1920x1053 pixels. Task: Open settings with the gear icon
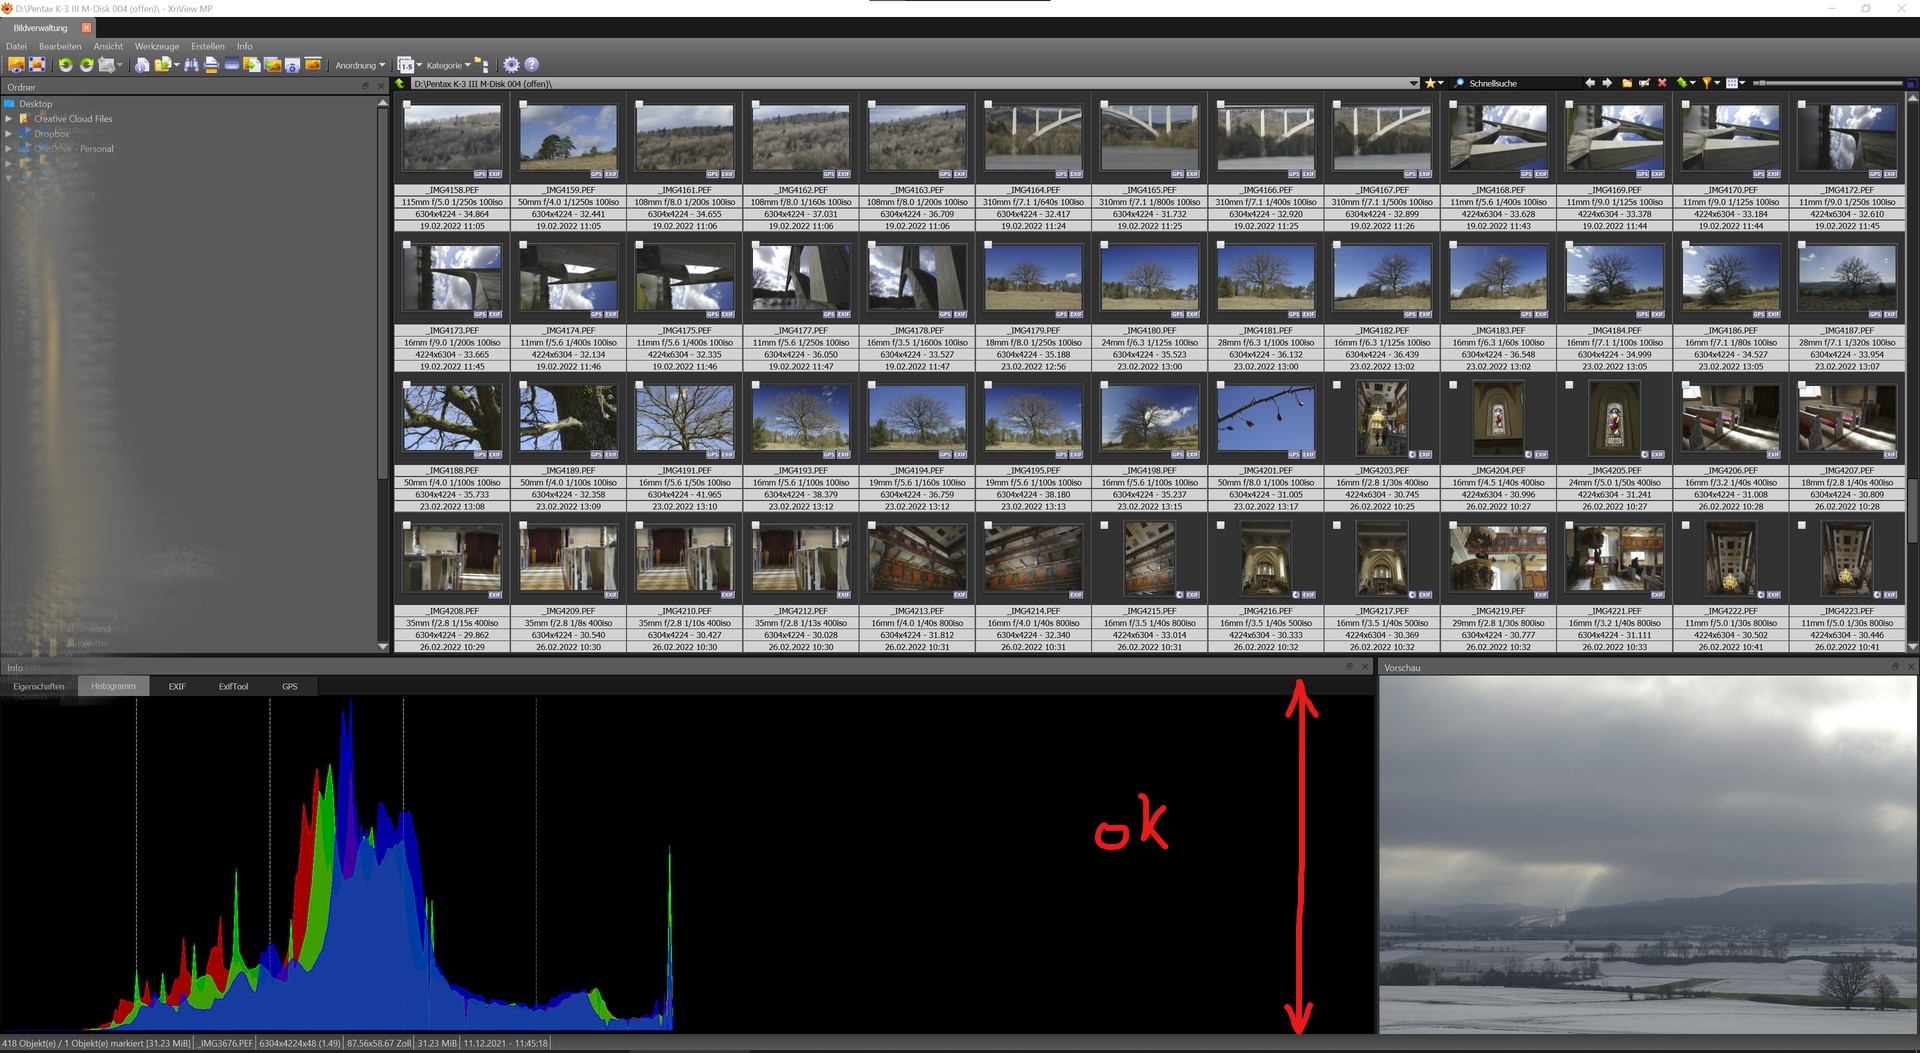[511, 65]
